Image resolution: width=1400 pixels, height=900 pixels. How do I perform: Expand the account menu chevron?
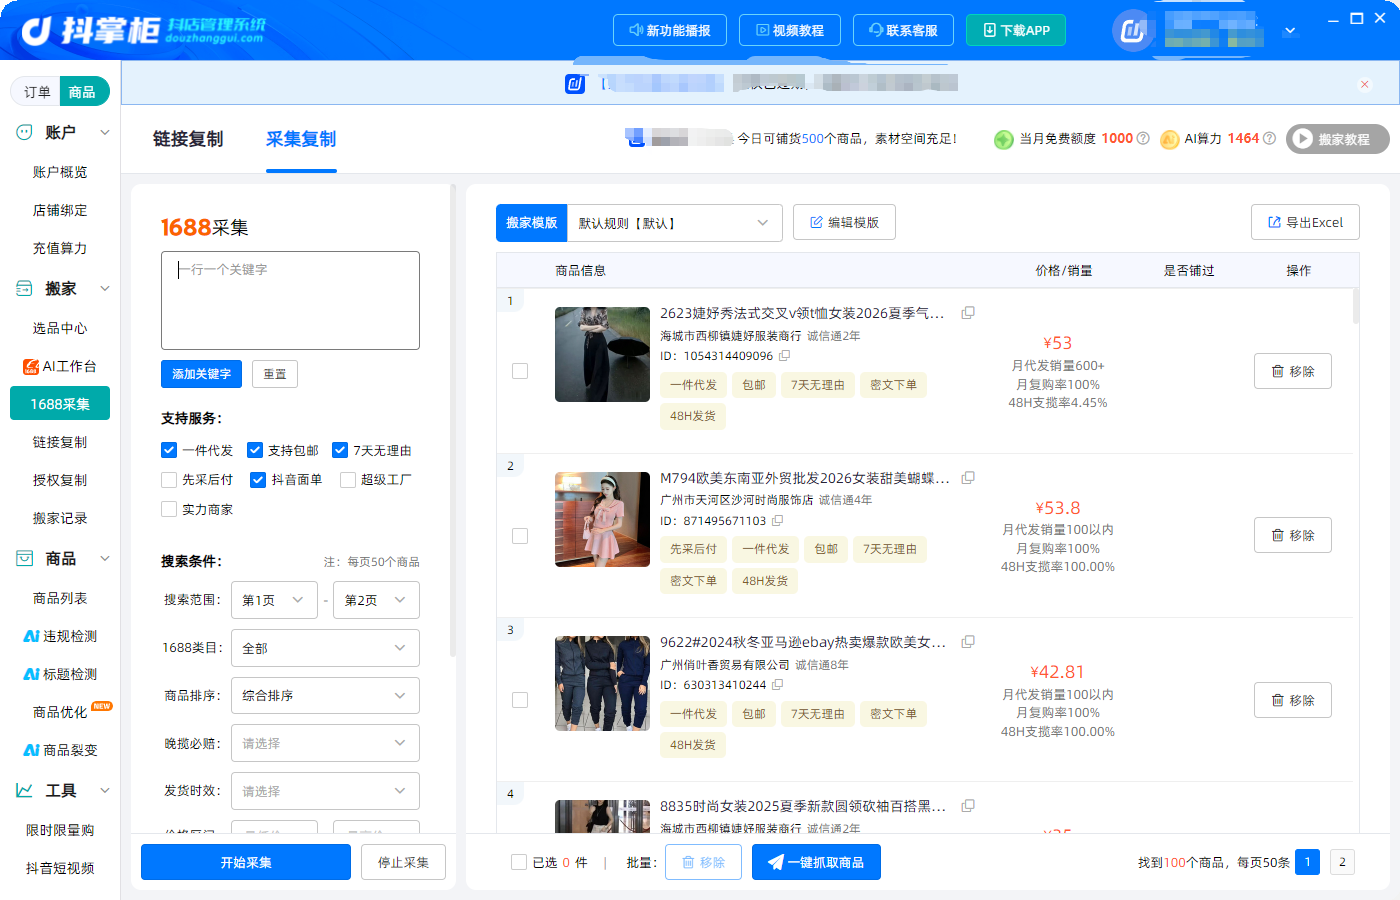click(1290, 31)
